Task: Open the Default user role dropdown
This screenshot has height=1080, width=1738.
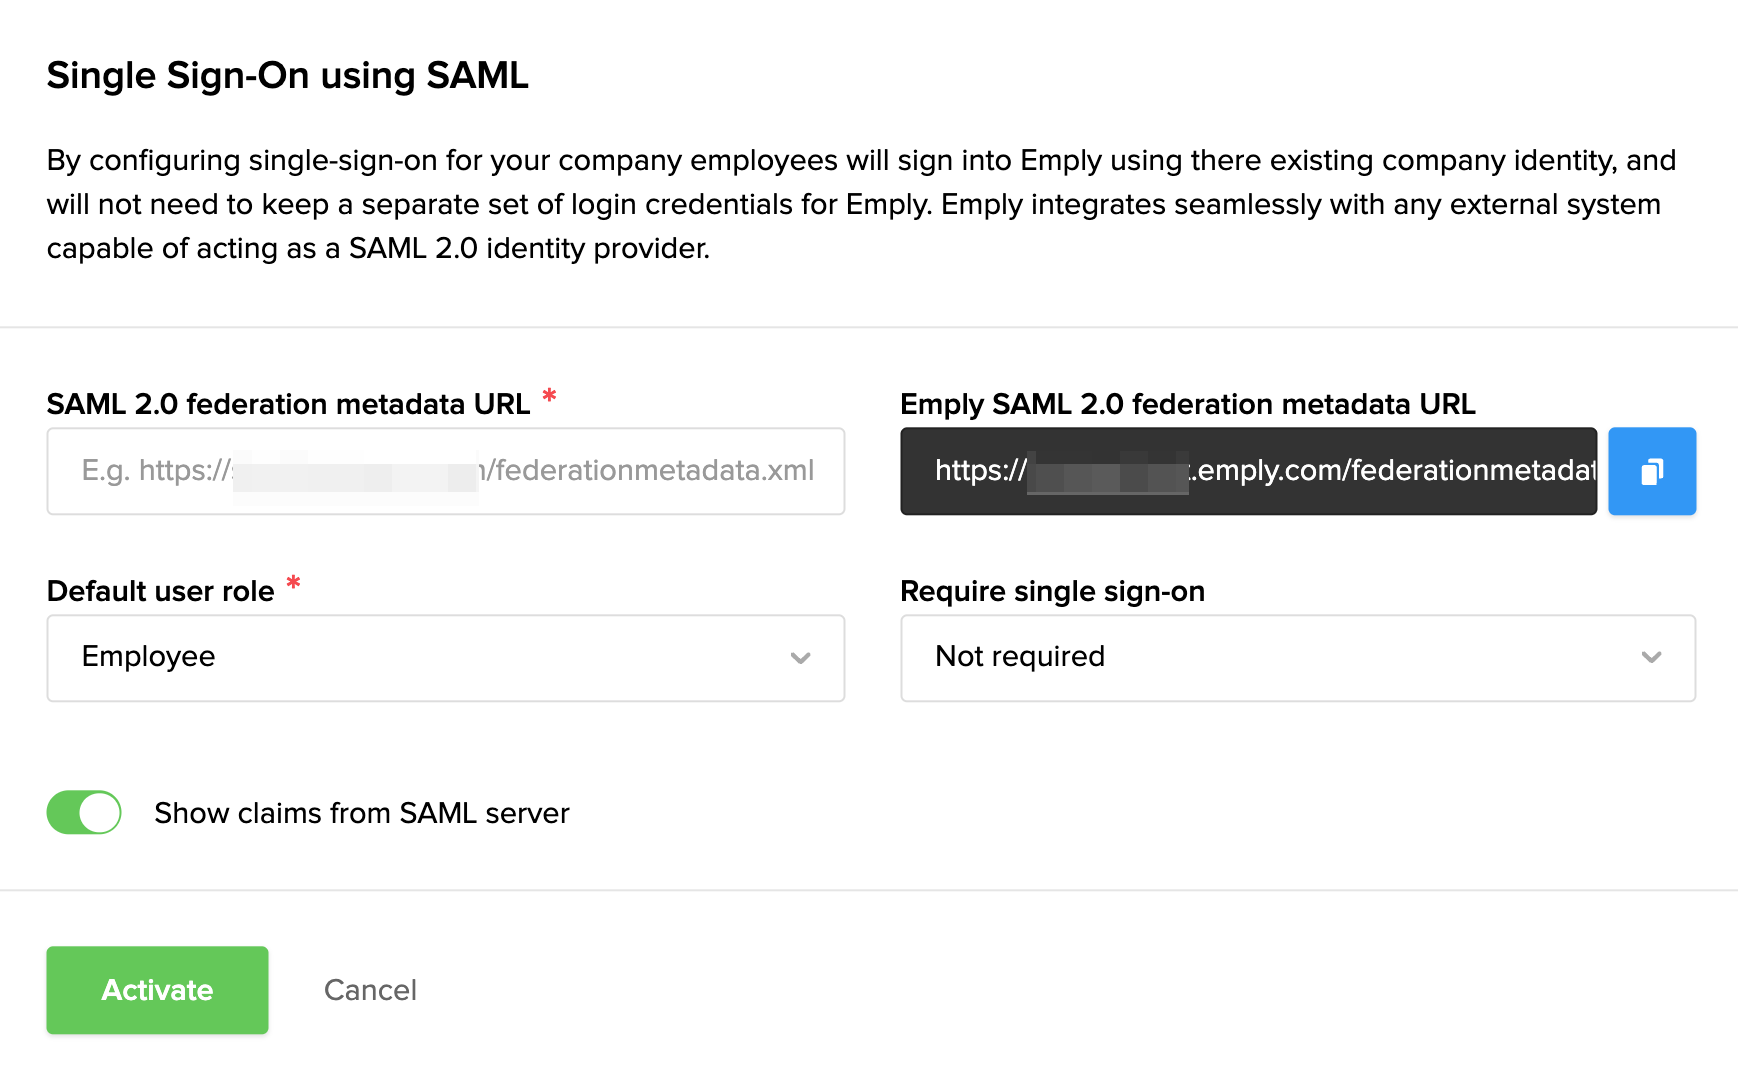Action: 445,658
